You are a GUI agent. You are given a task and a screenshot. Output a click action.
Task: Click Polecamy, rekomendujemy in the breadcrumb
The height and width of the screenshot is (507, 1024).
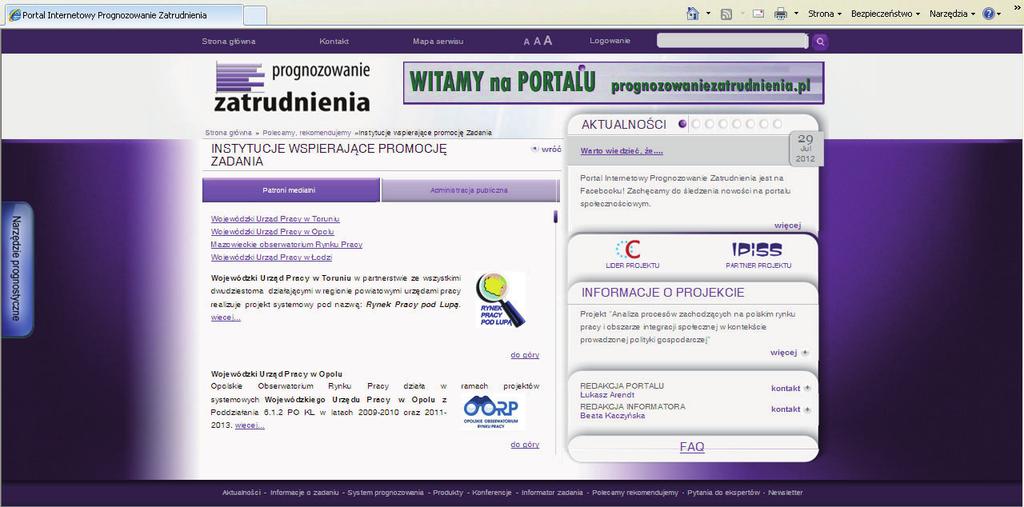pos(307,132)
